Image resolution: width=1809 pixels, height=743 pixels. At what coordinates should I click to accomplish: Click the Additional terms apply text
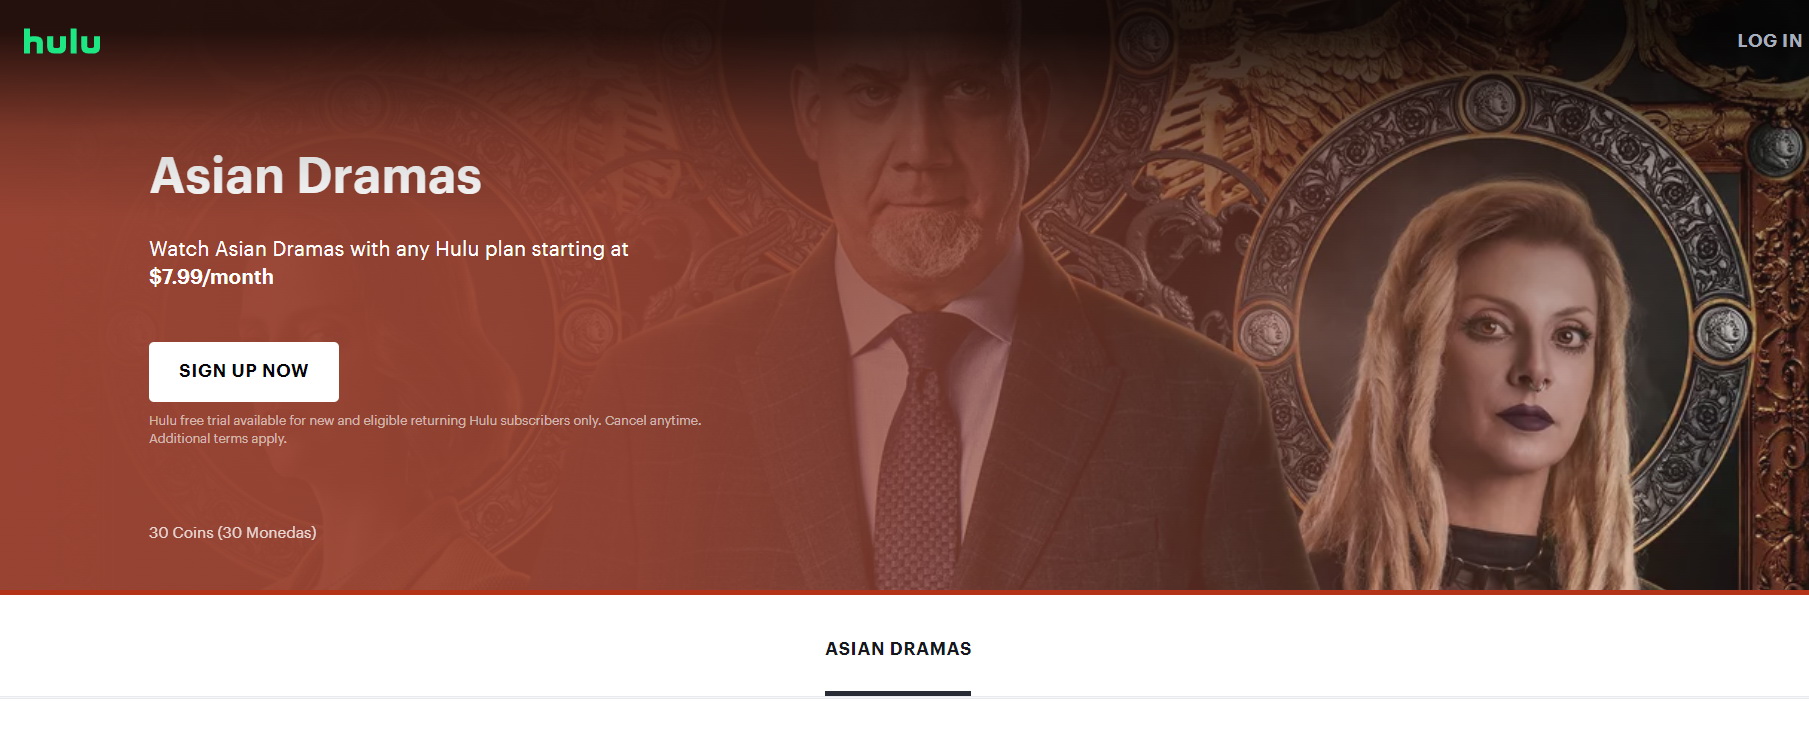click(218, 439)
